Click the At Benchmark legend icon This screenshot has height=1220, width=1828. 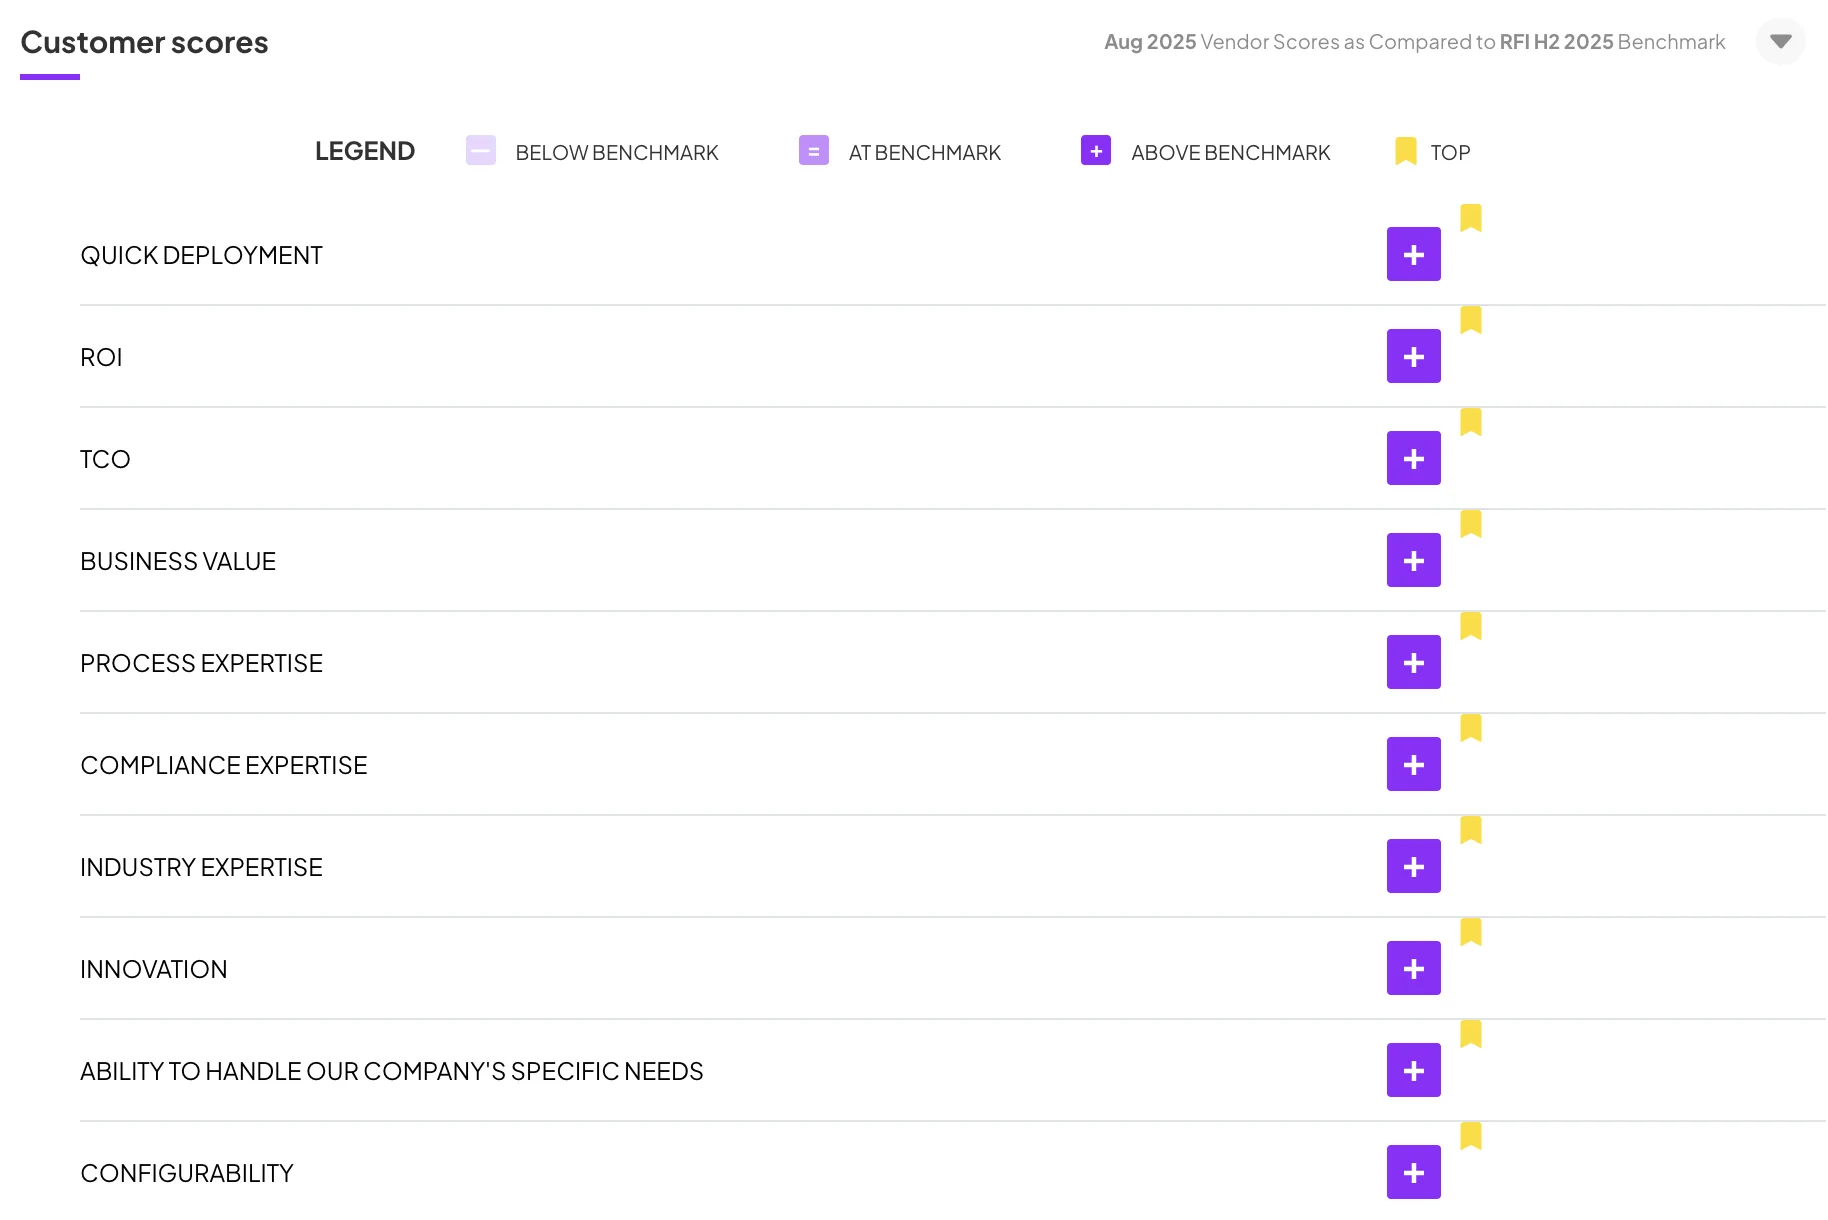click(813, 151)
